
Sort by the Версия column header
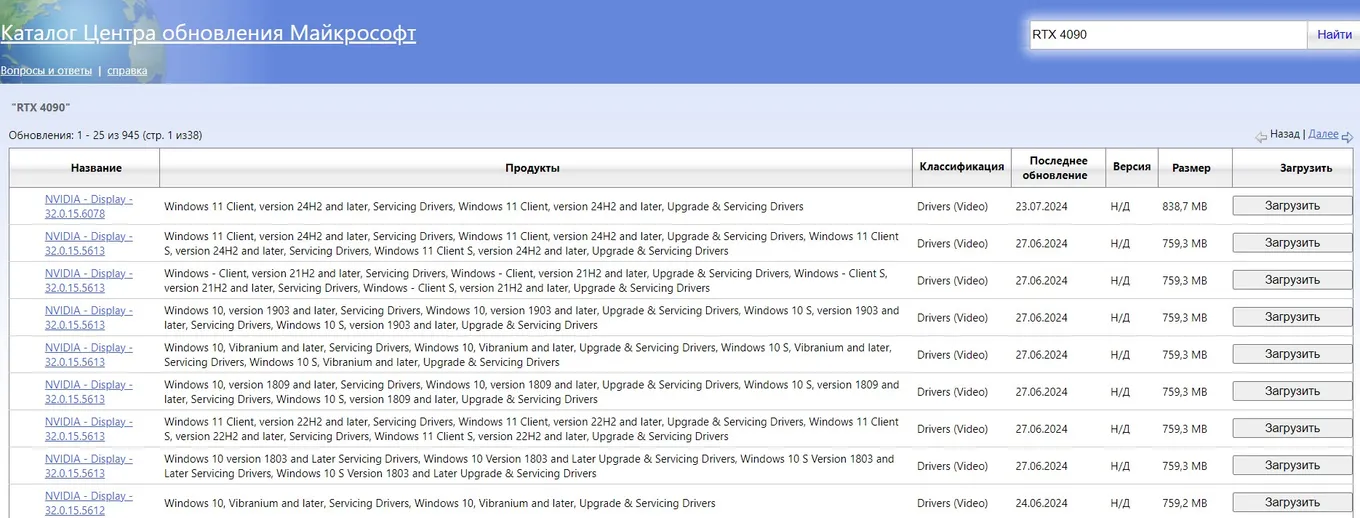(x=1132, y=167)
